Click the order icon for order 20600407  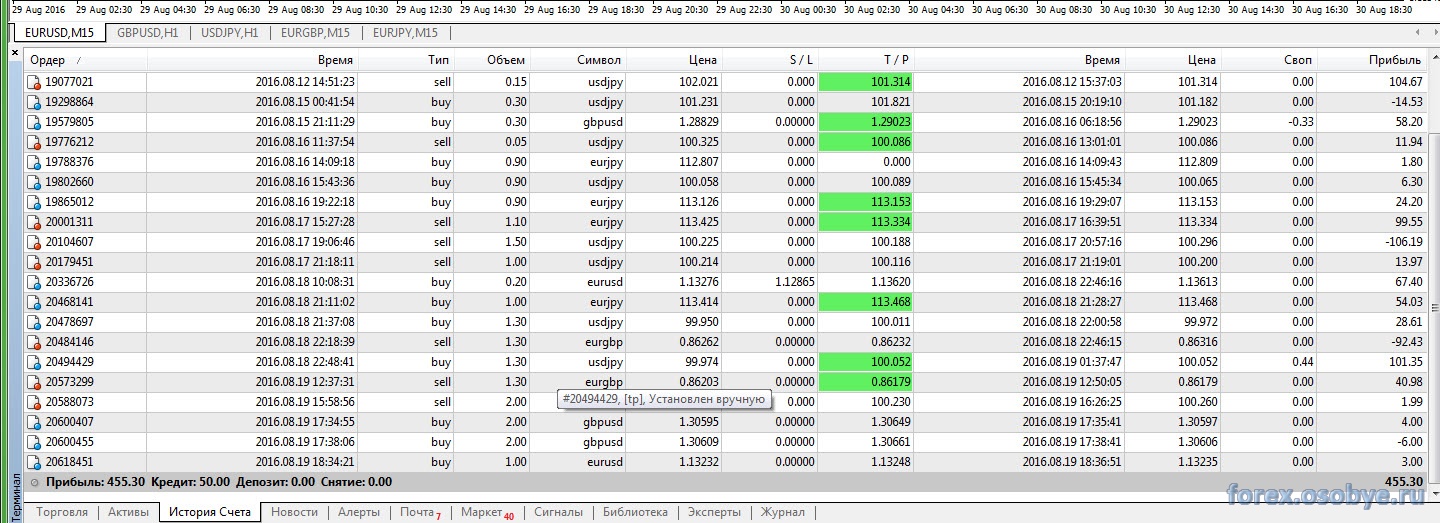pyautogui.click(x=34, y=422)
